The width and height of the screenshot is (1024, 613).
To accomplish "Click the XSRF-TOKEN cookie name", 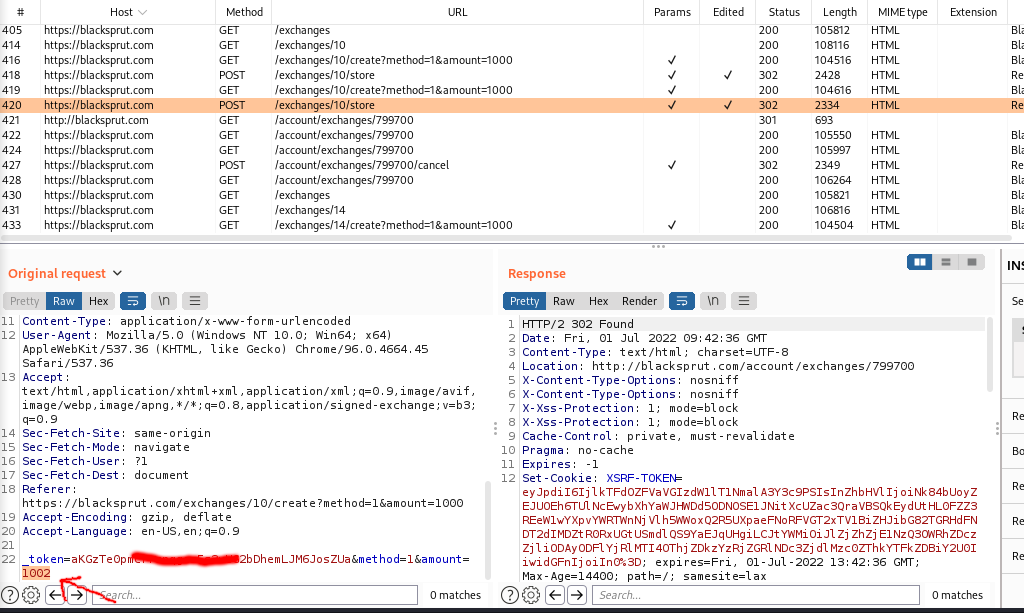I will (641, 478).
